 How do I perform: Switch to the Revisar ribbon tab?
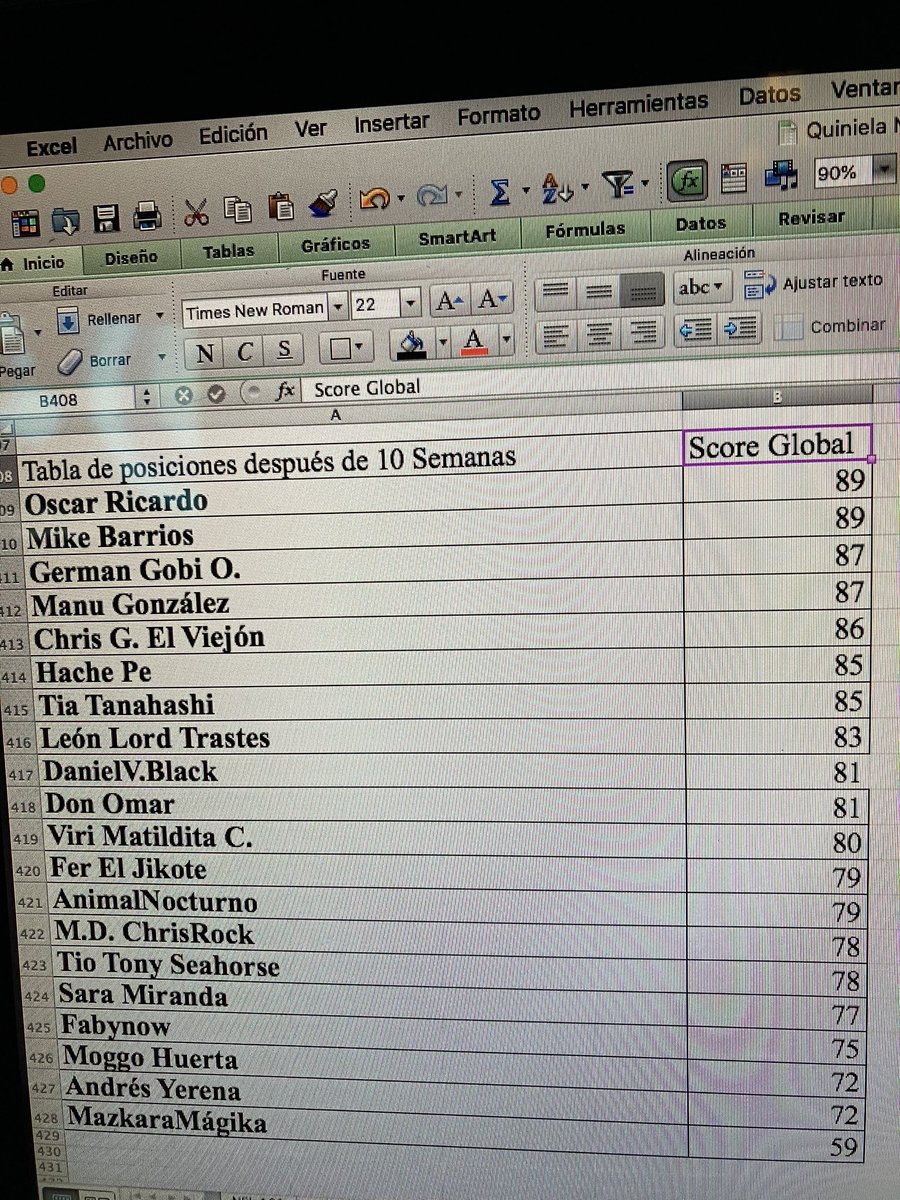[x=812, y=218]
